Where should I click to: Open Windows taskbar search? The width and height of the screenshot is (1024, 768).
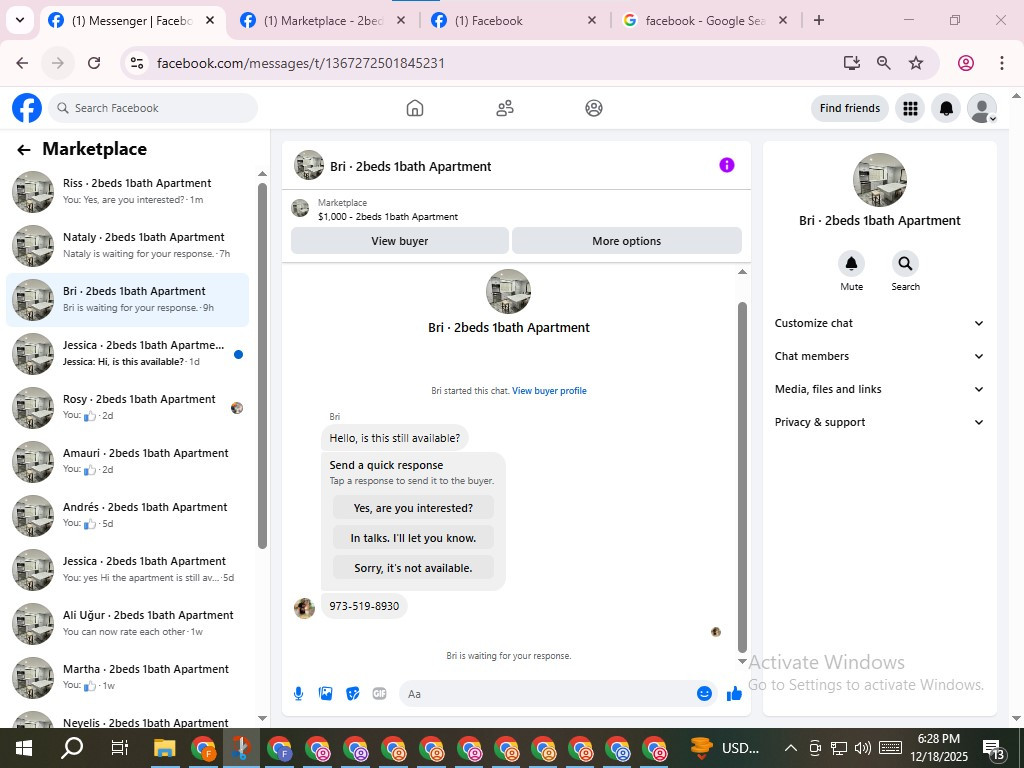coord(72,748)
